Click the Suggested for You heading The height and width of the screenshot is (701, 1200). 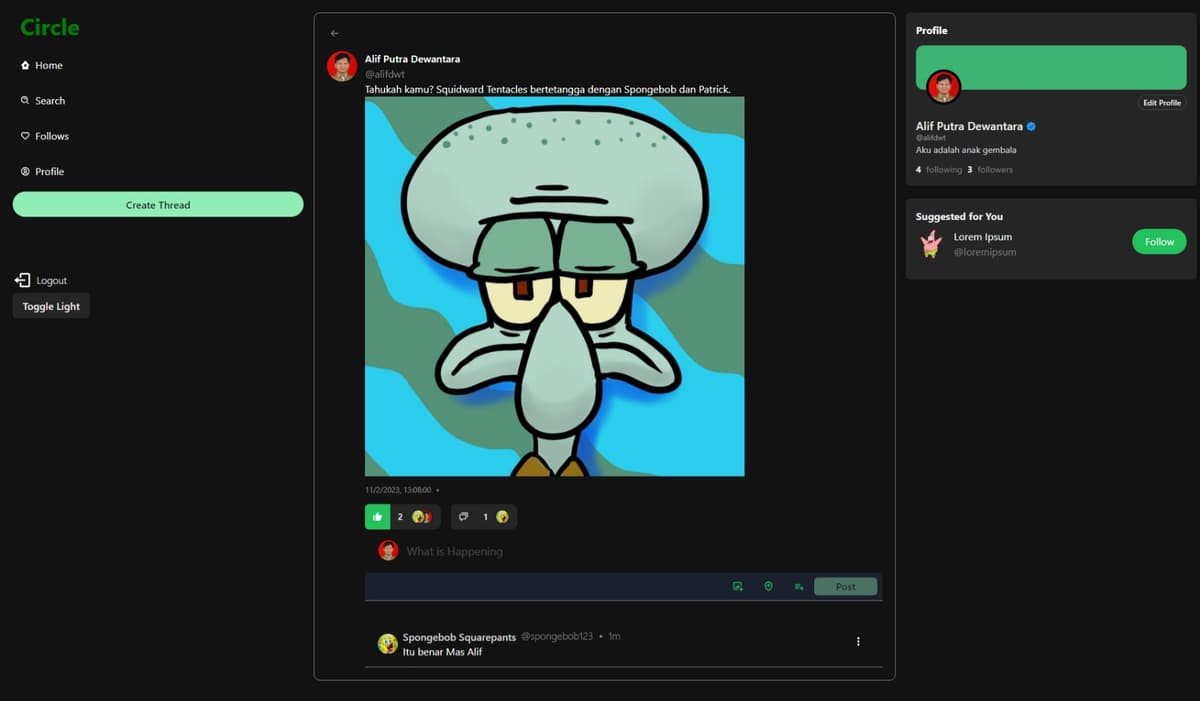click(959, 216)
